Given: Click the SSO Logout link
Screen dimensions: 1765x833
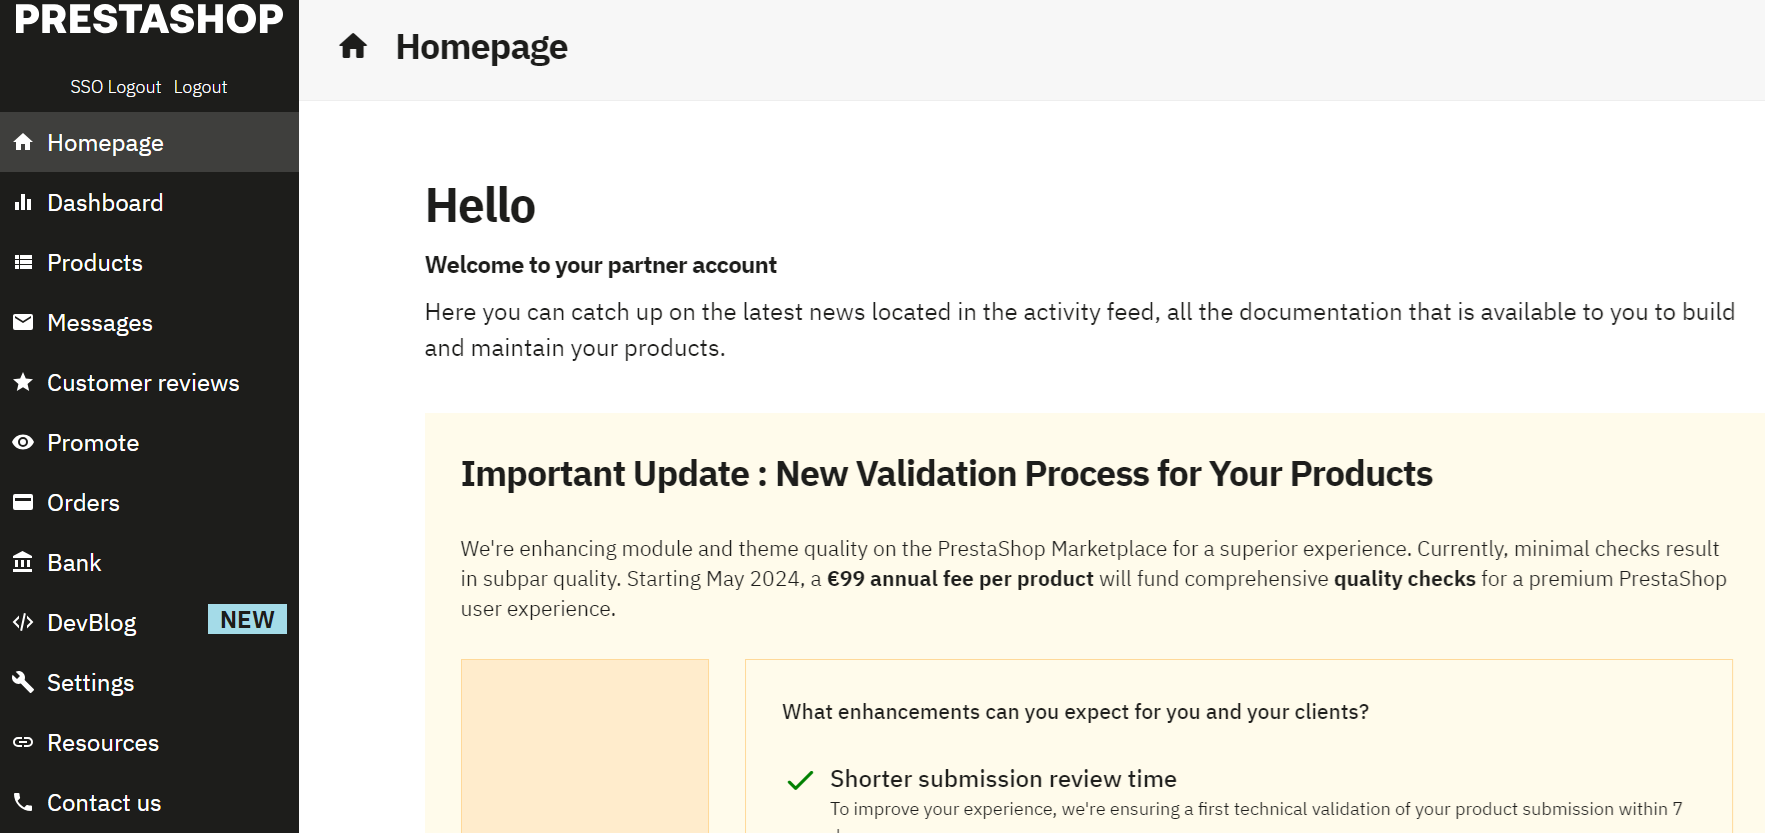Looking at the screenshot, I should click(115, 87).
